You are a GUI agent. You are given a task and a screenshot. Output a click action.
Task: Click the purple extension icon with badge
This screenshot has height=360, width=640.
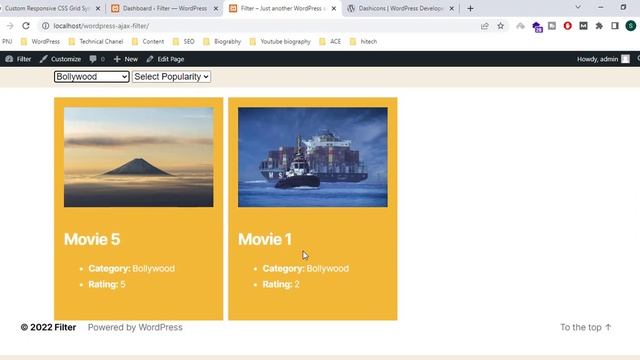(x=537, y=27)
